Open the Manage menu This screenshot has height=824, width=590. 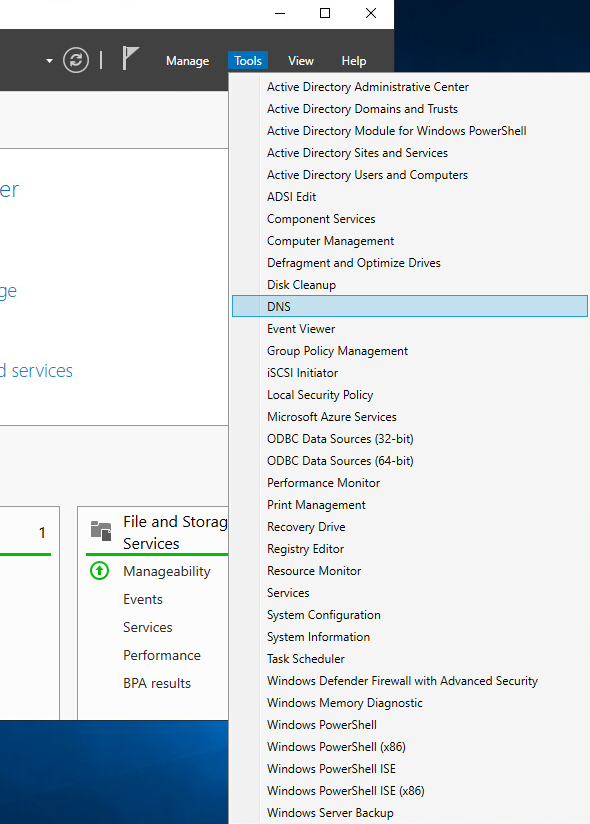(188, 61)
